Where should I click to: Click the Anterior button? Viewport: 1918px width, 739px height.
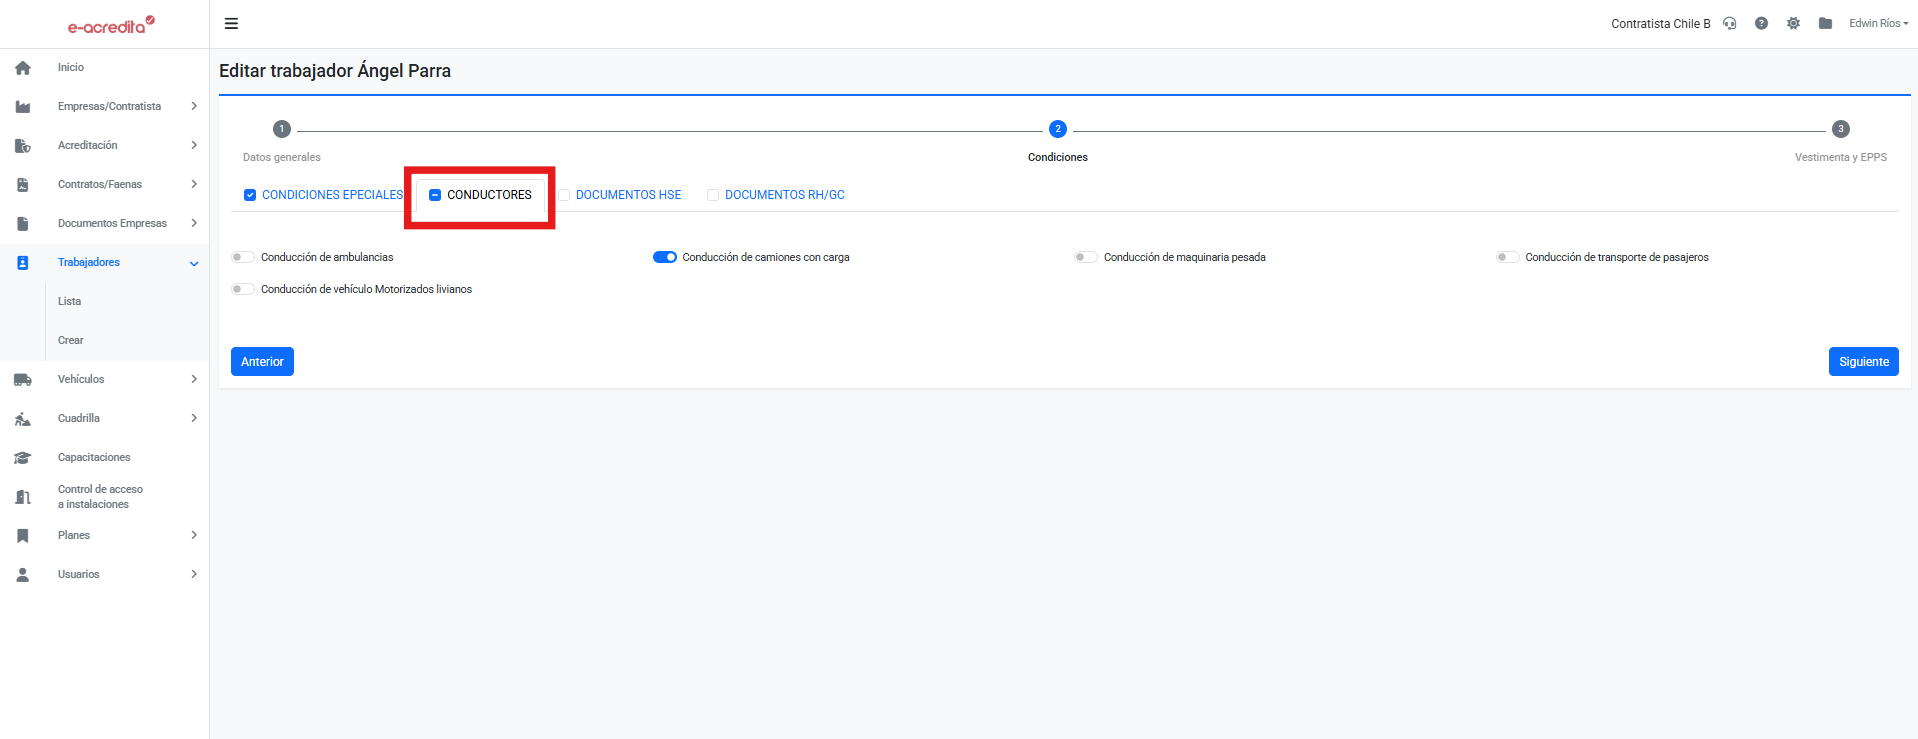(x=262, y=362)
